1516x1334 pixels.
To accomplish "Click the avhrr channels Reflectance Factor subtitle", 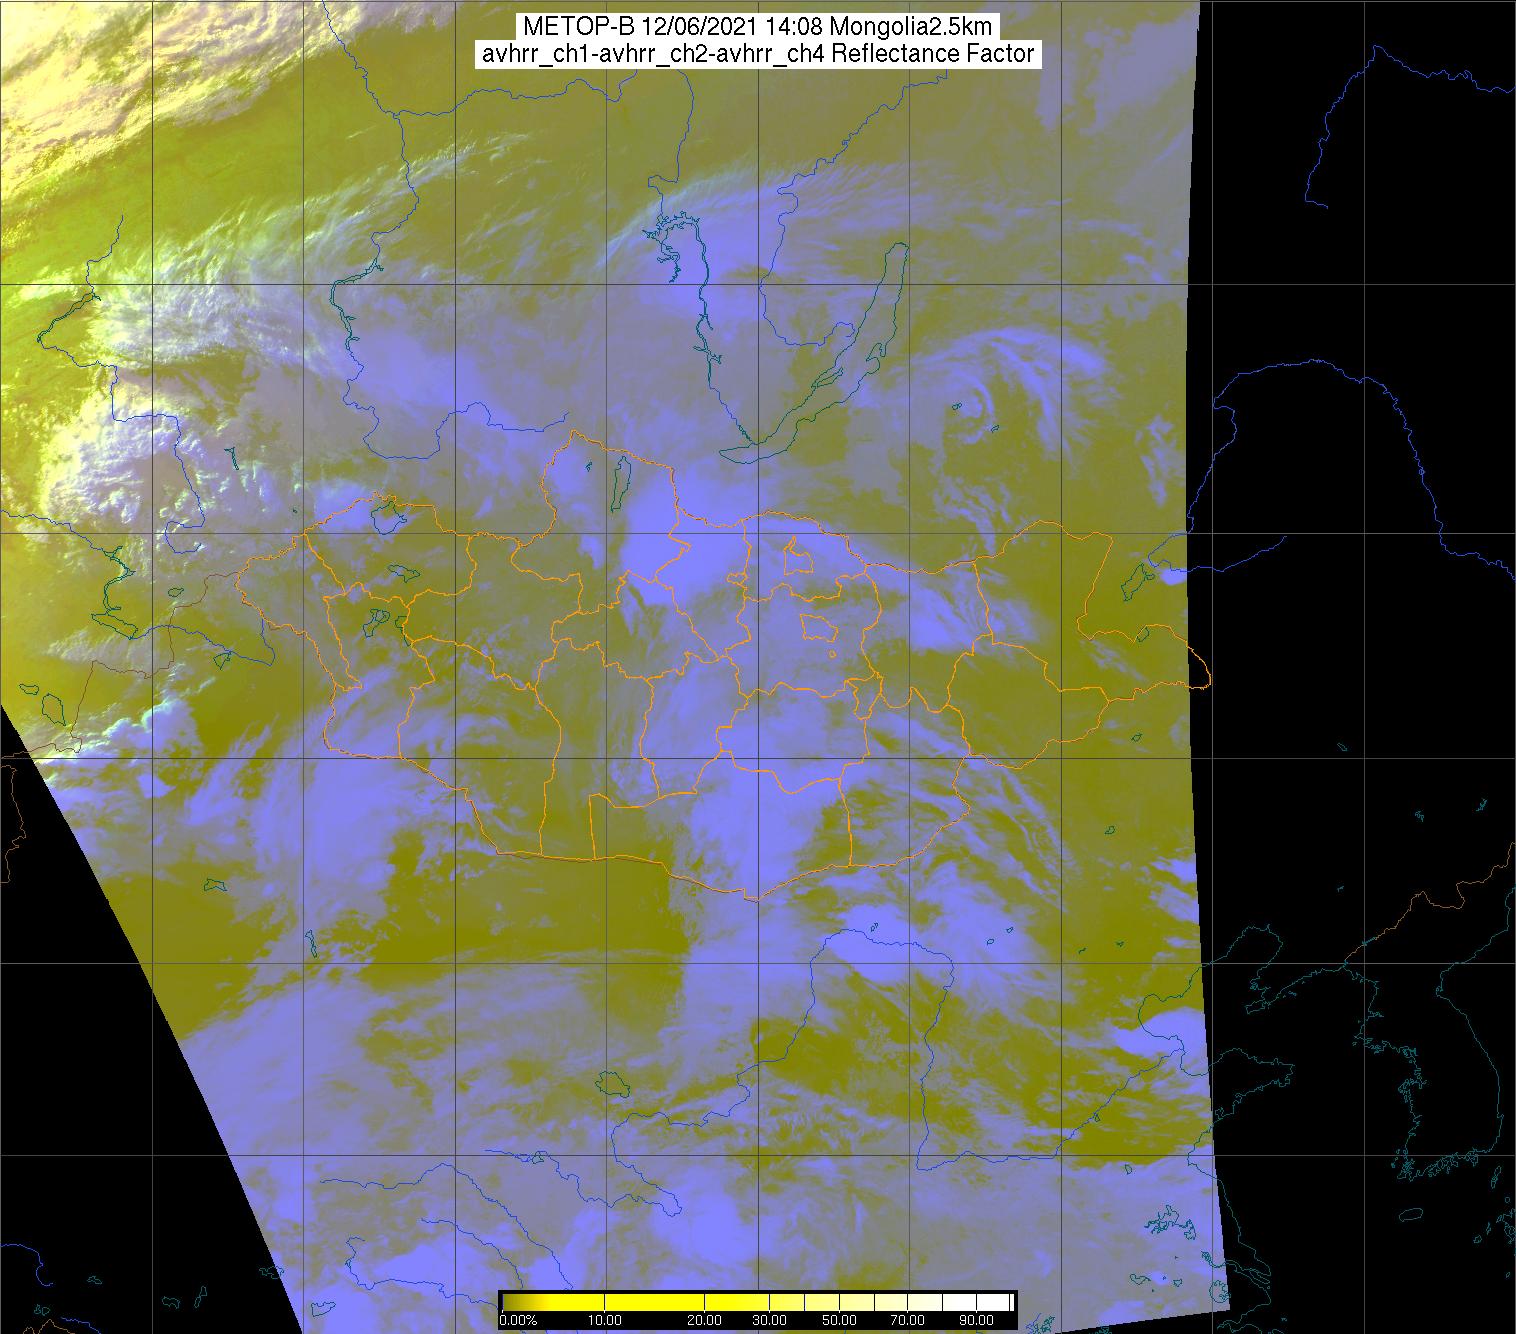I will pos(757,55).
